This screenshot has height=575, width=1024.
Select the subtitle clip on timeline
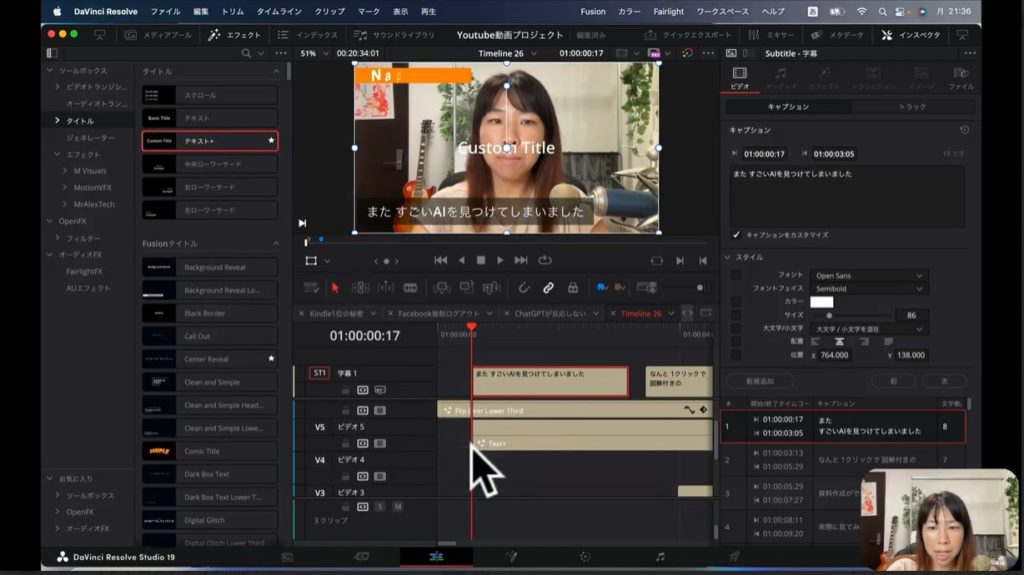click(x=549, y=380)
